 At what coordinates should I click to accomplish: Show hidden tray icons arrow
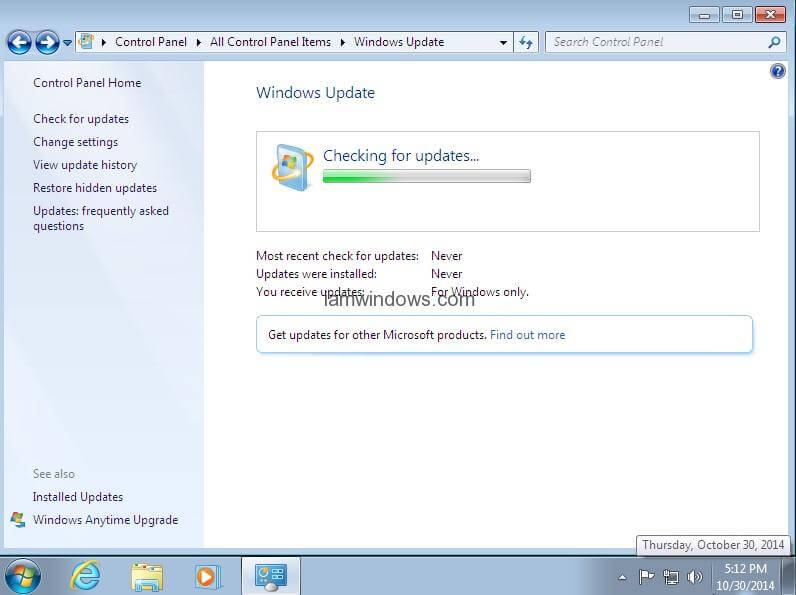622,577
